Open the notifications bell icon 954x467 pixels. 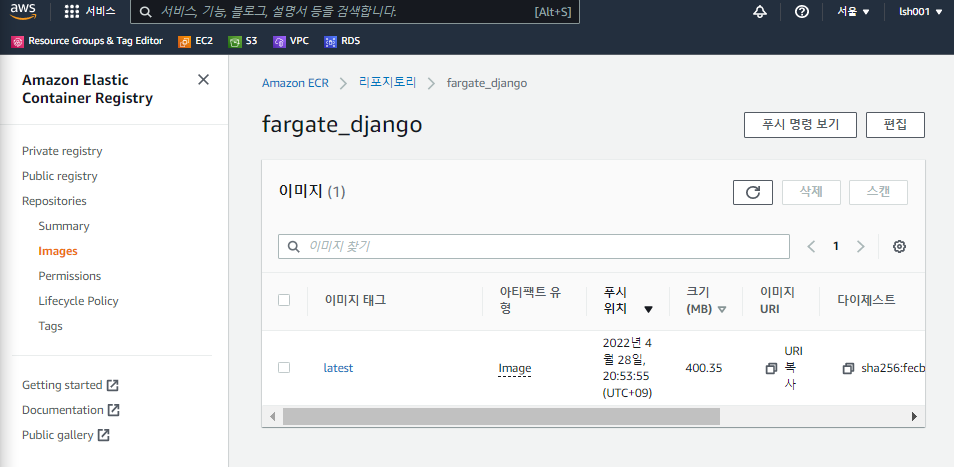[x=760, y=12]
